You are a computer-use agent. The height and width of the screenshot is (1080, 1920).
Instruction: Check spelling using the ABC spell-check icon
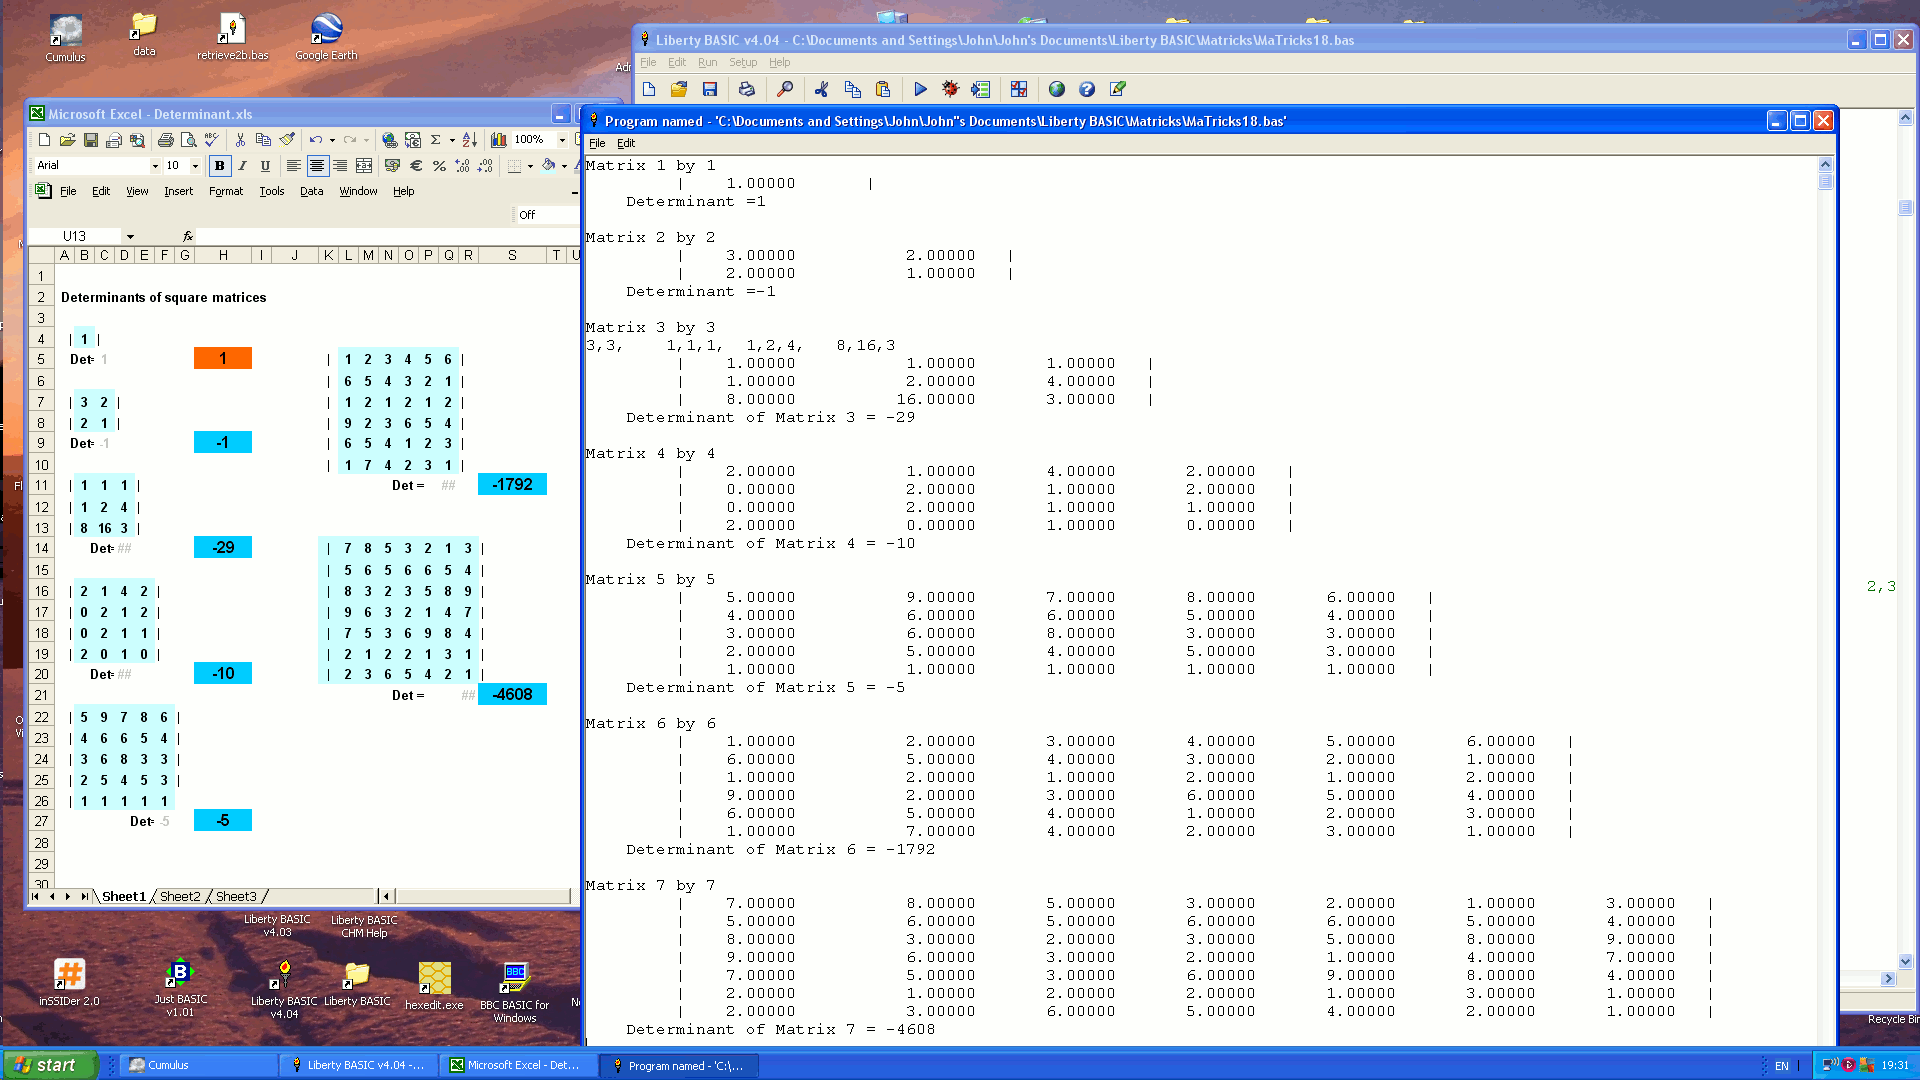(x=211, y=139)
